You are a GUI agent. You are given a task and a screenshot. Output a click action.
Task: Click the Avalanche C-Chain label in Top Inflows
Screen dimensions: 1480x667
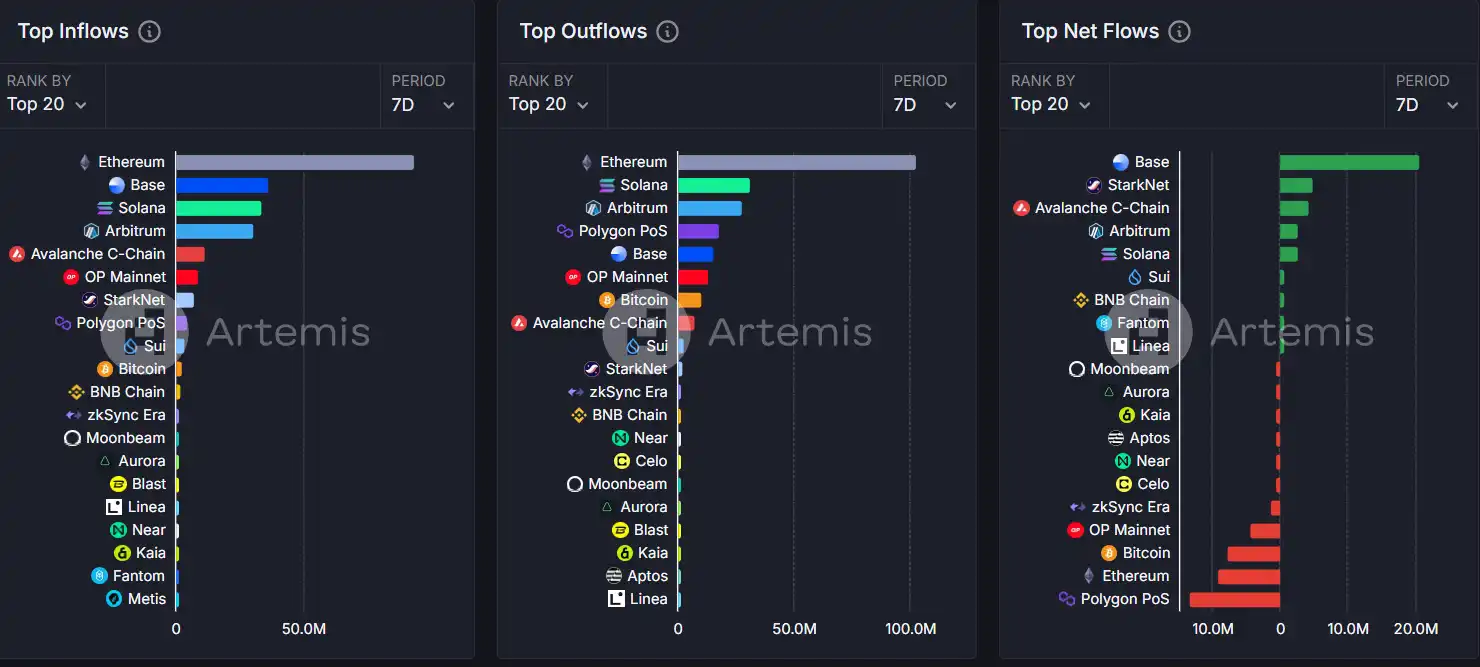97,254
